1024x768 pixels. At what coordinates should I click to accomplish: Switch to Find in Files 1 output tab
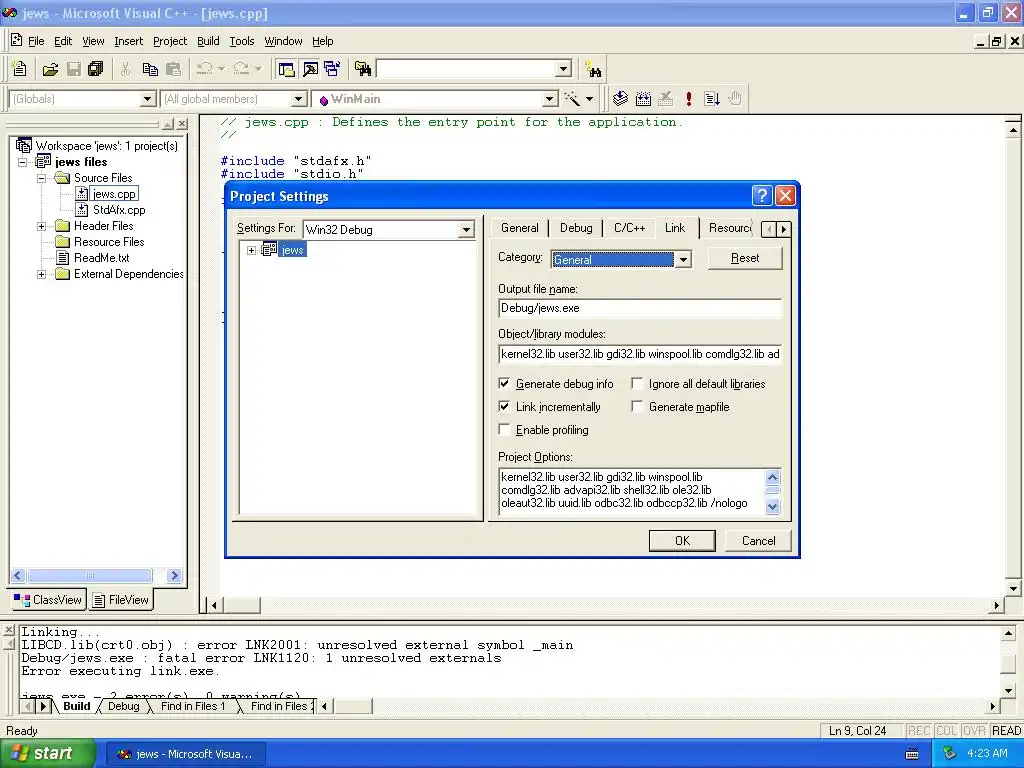[x=193, y=706]
